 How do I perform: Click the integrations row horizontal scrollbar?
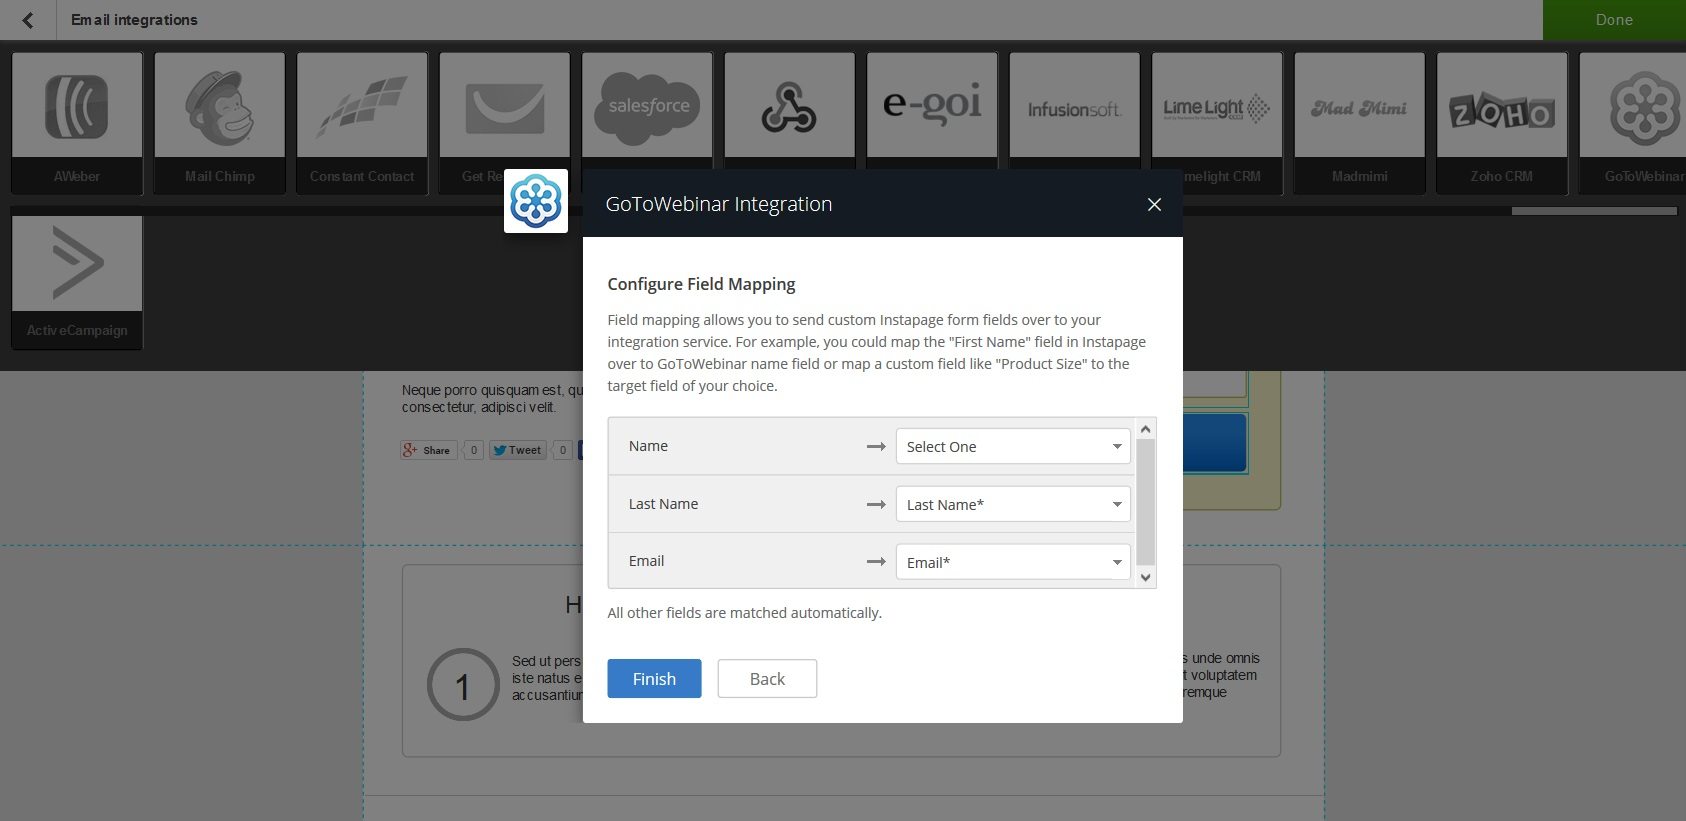1594,211
